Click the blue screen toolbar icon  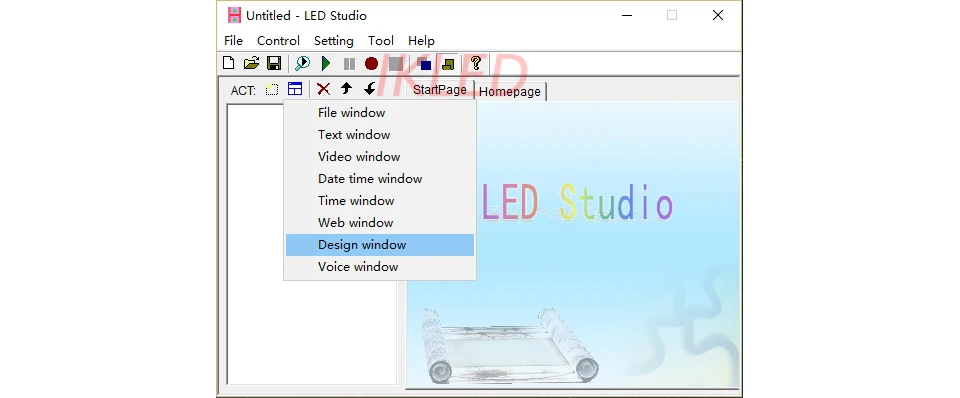424,63
